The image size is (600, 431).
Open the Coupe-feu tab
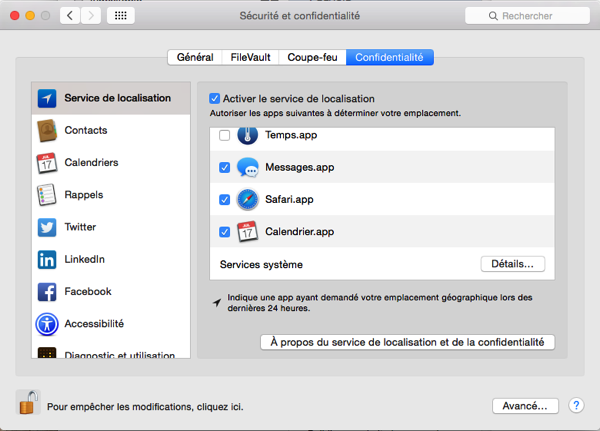[312, 57]
